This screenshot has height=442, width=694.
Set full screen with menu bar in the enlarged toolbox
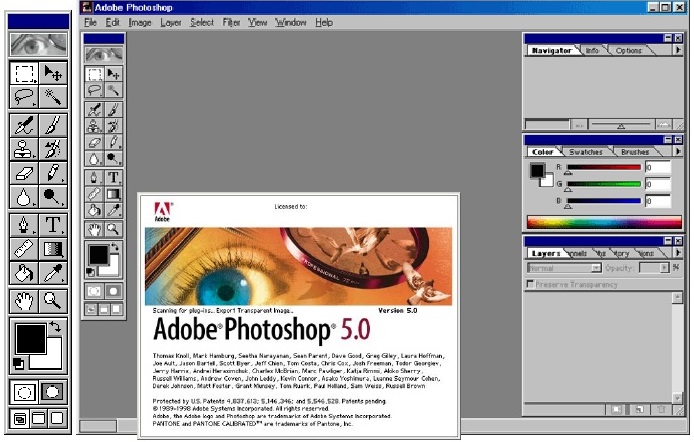(x=39, y=418)
